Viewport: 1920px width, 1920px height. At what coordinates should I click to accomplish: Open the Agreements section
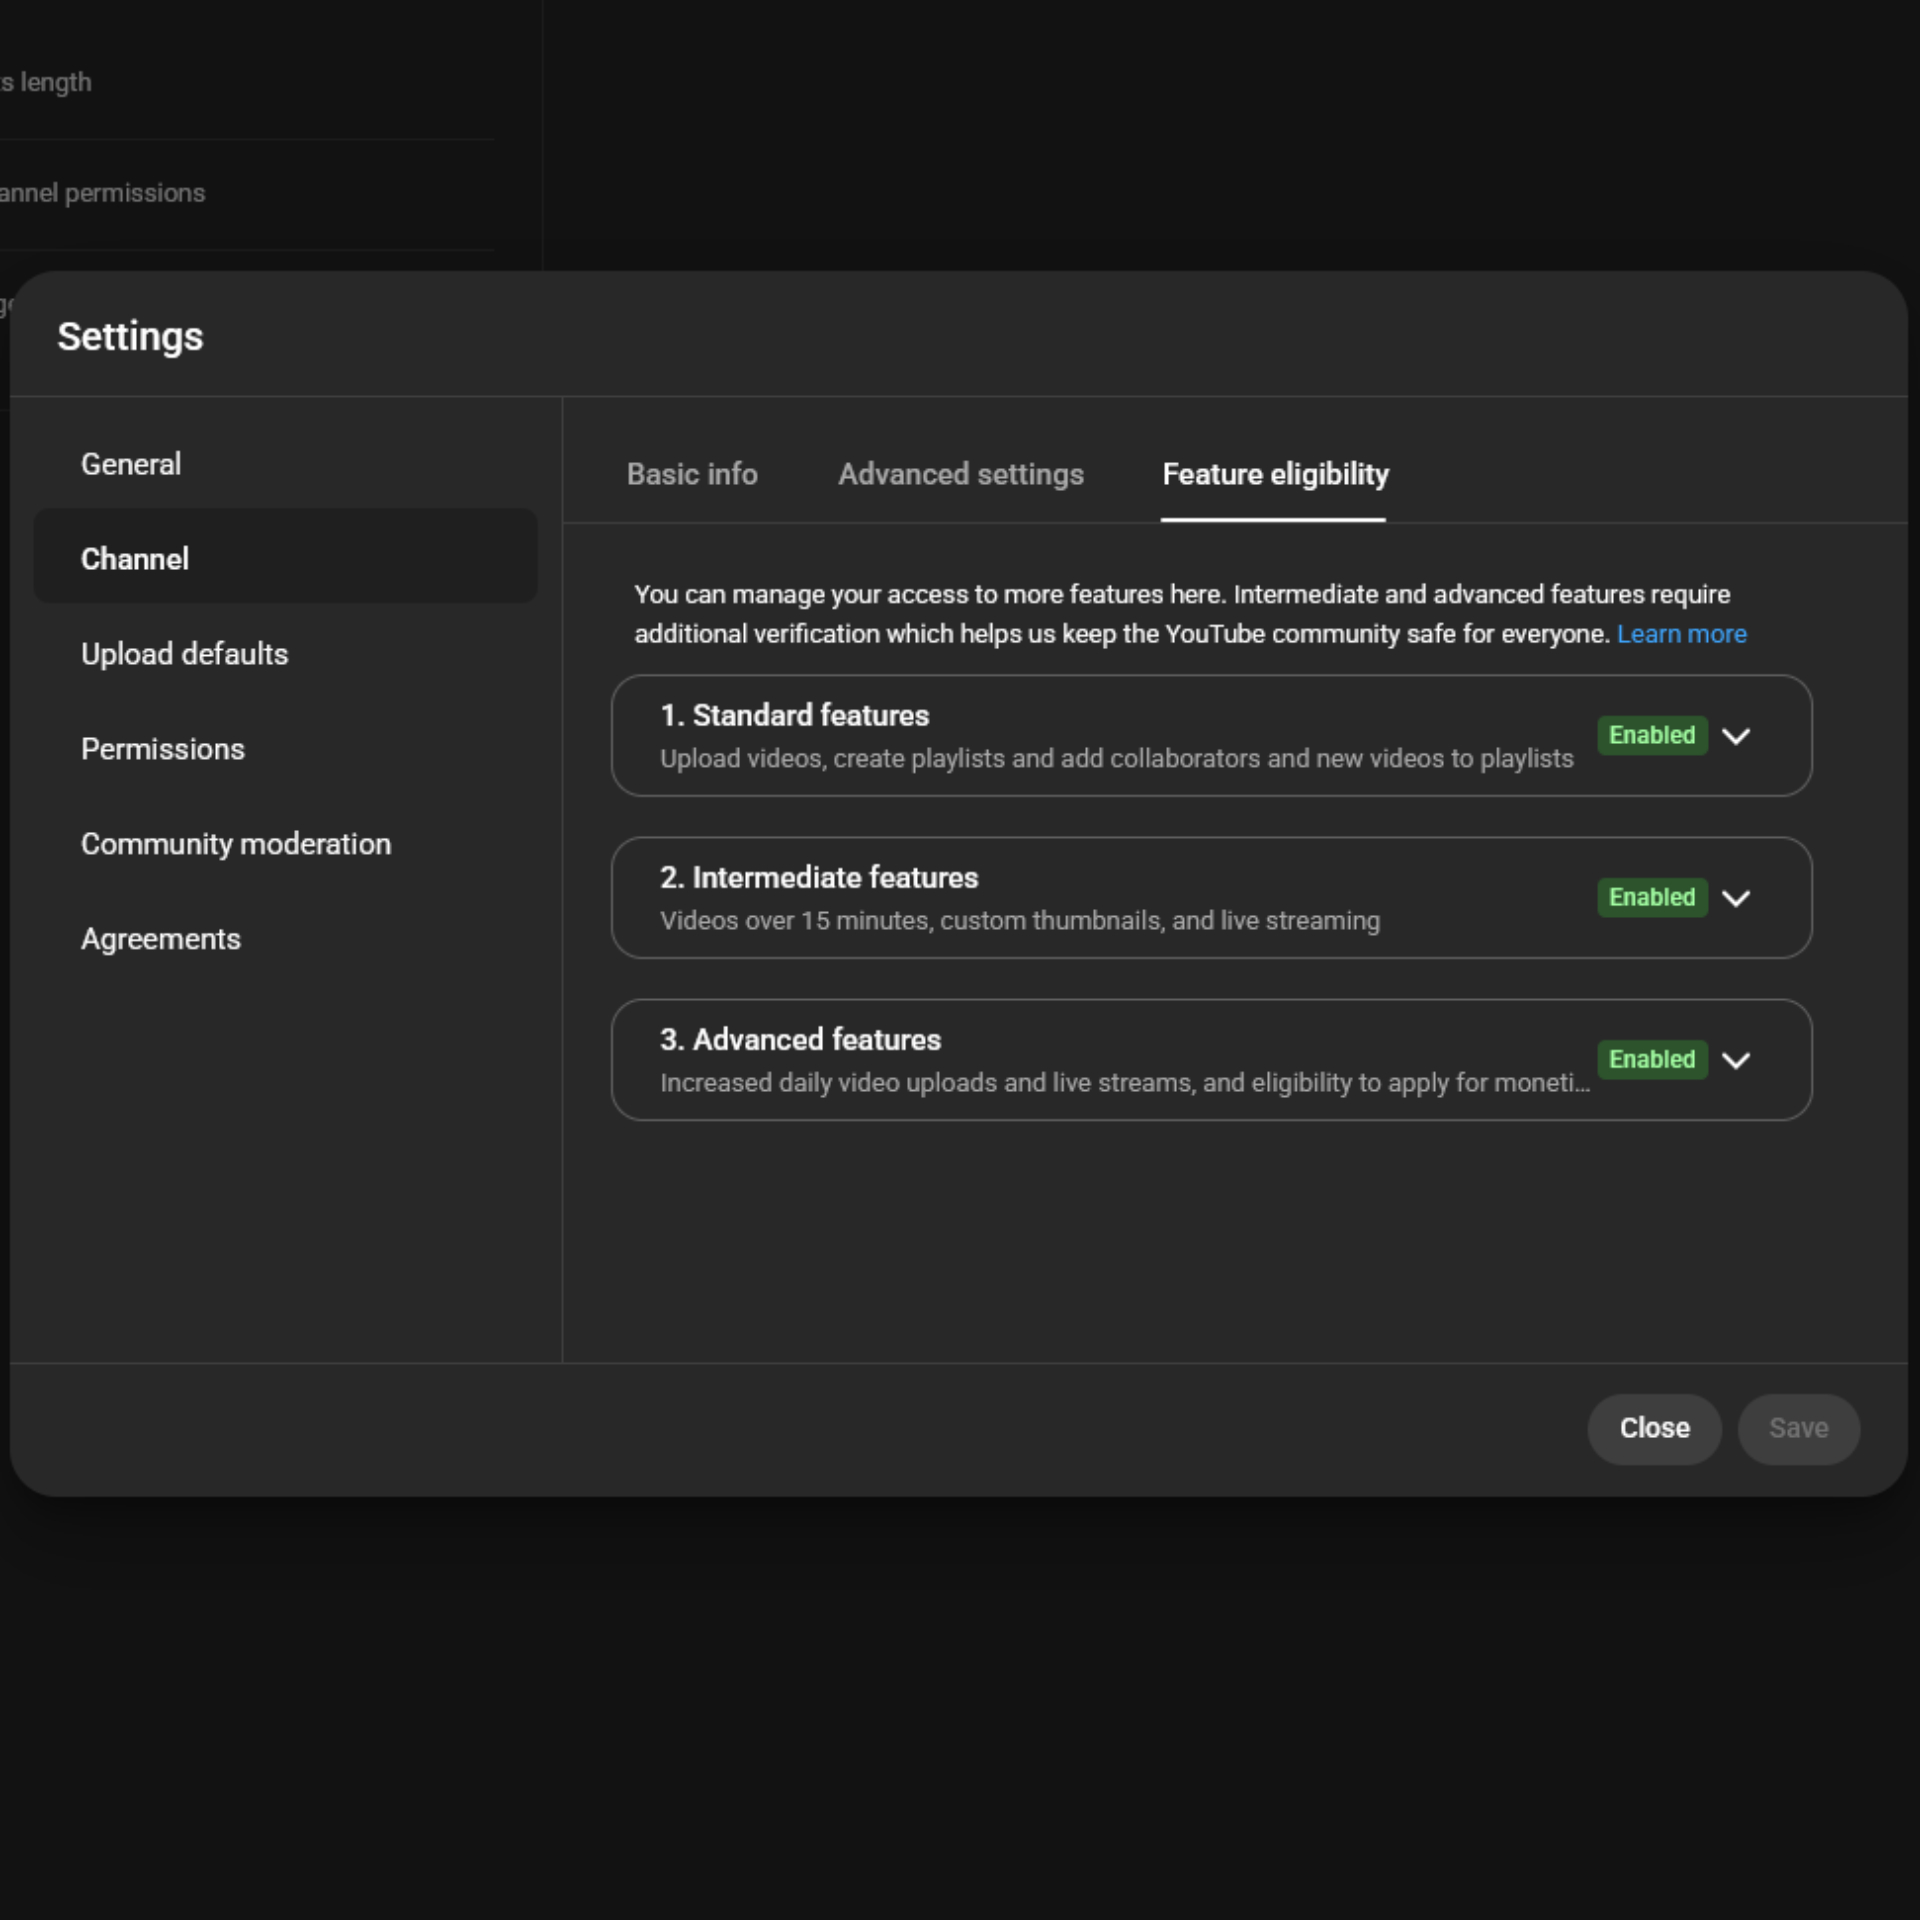click(x=160, y=939)
